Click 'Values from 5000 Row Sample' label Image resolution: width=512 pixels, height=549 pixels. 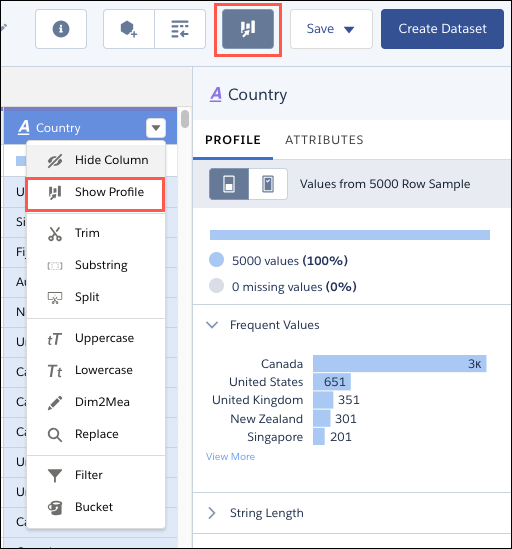point(385,184)
